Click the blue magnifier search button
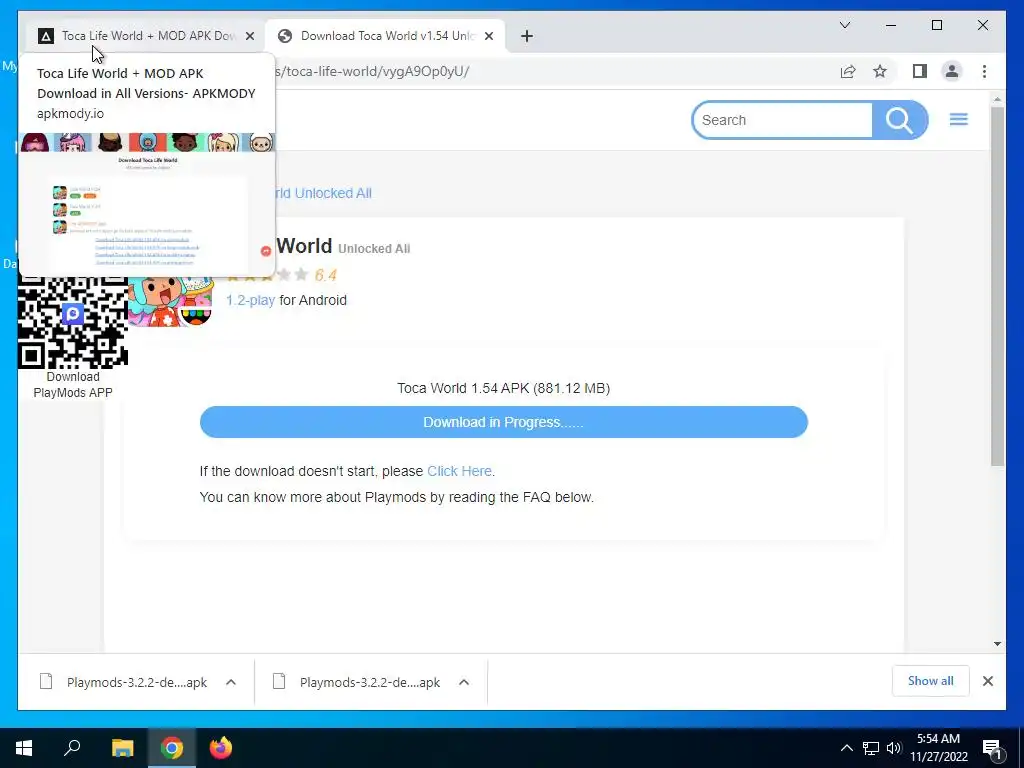Image resolution: width=1024 pixels, height=768 pixels. pyautogui.click(x=899, y=120)
